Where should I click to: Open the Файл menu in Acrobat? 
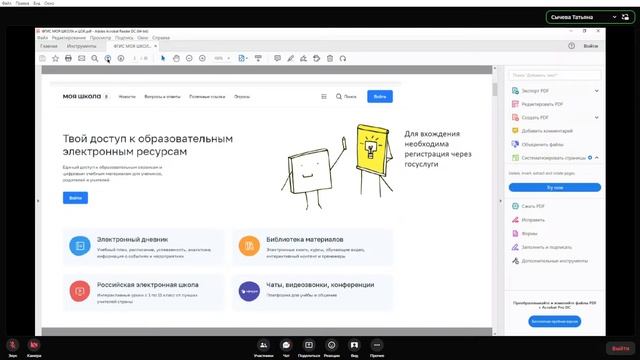(x=42, y=38)
